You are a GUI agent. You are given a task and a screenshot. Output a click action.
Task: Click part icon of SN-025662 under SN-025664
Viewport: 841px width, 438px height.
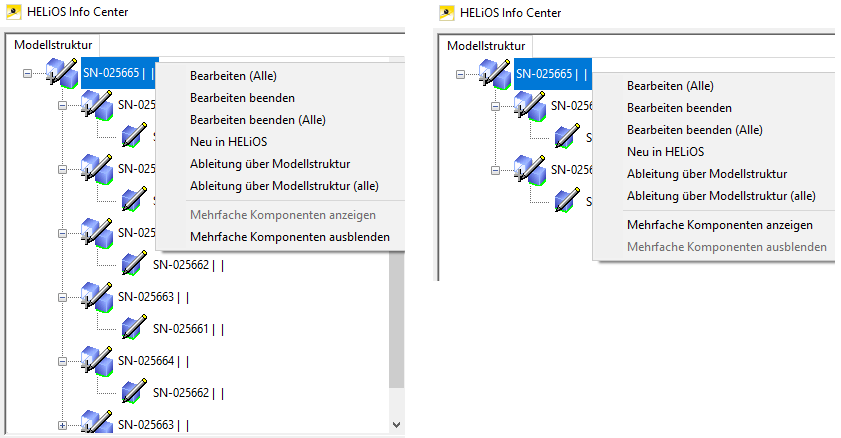[134, 392]
